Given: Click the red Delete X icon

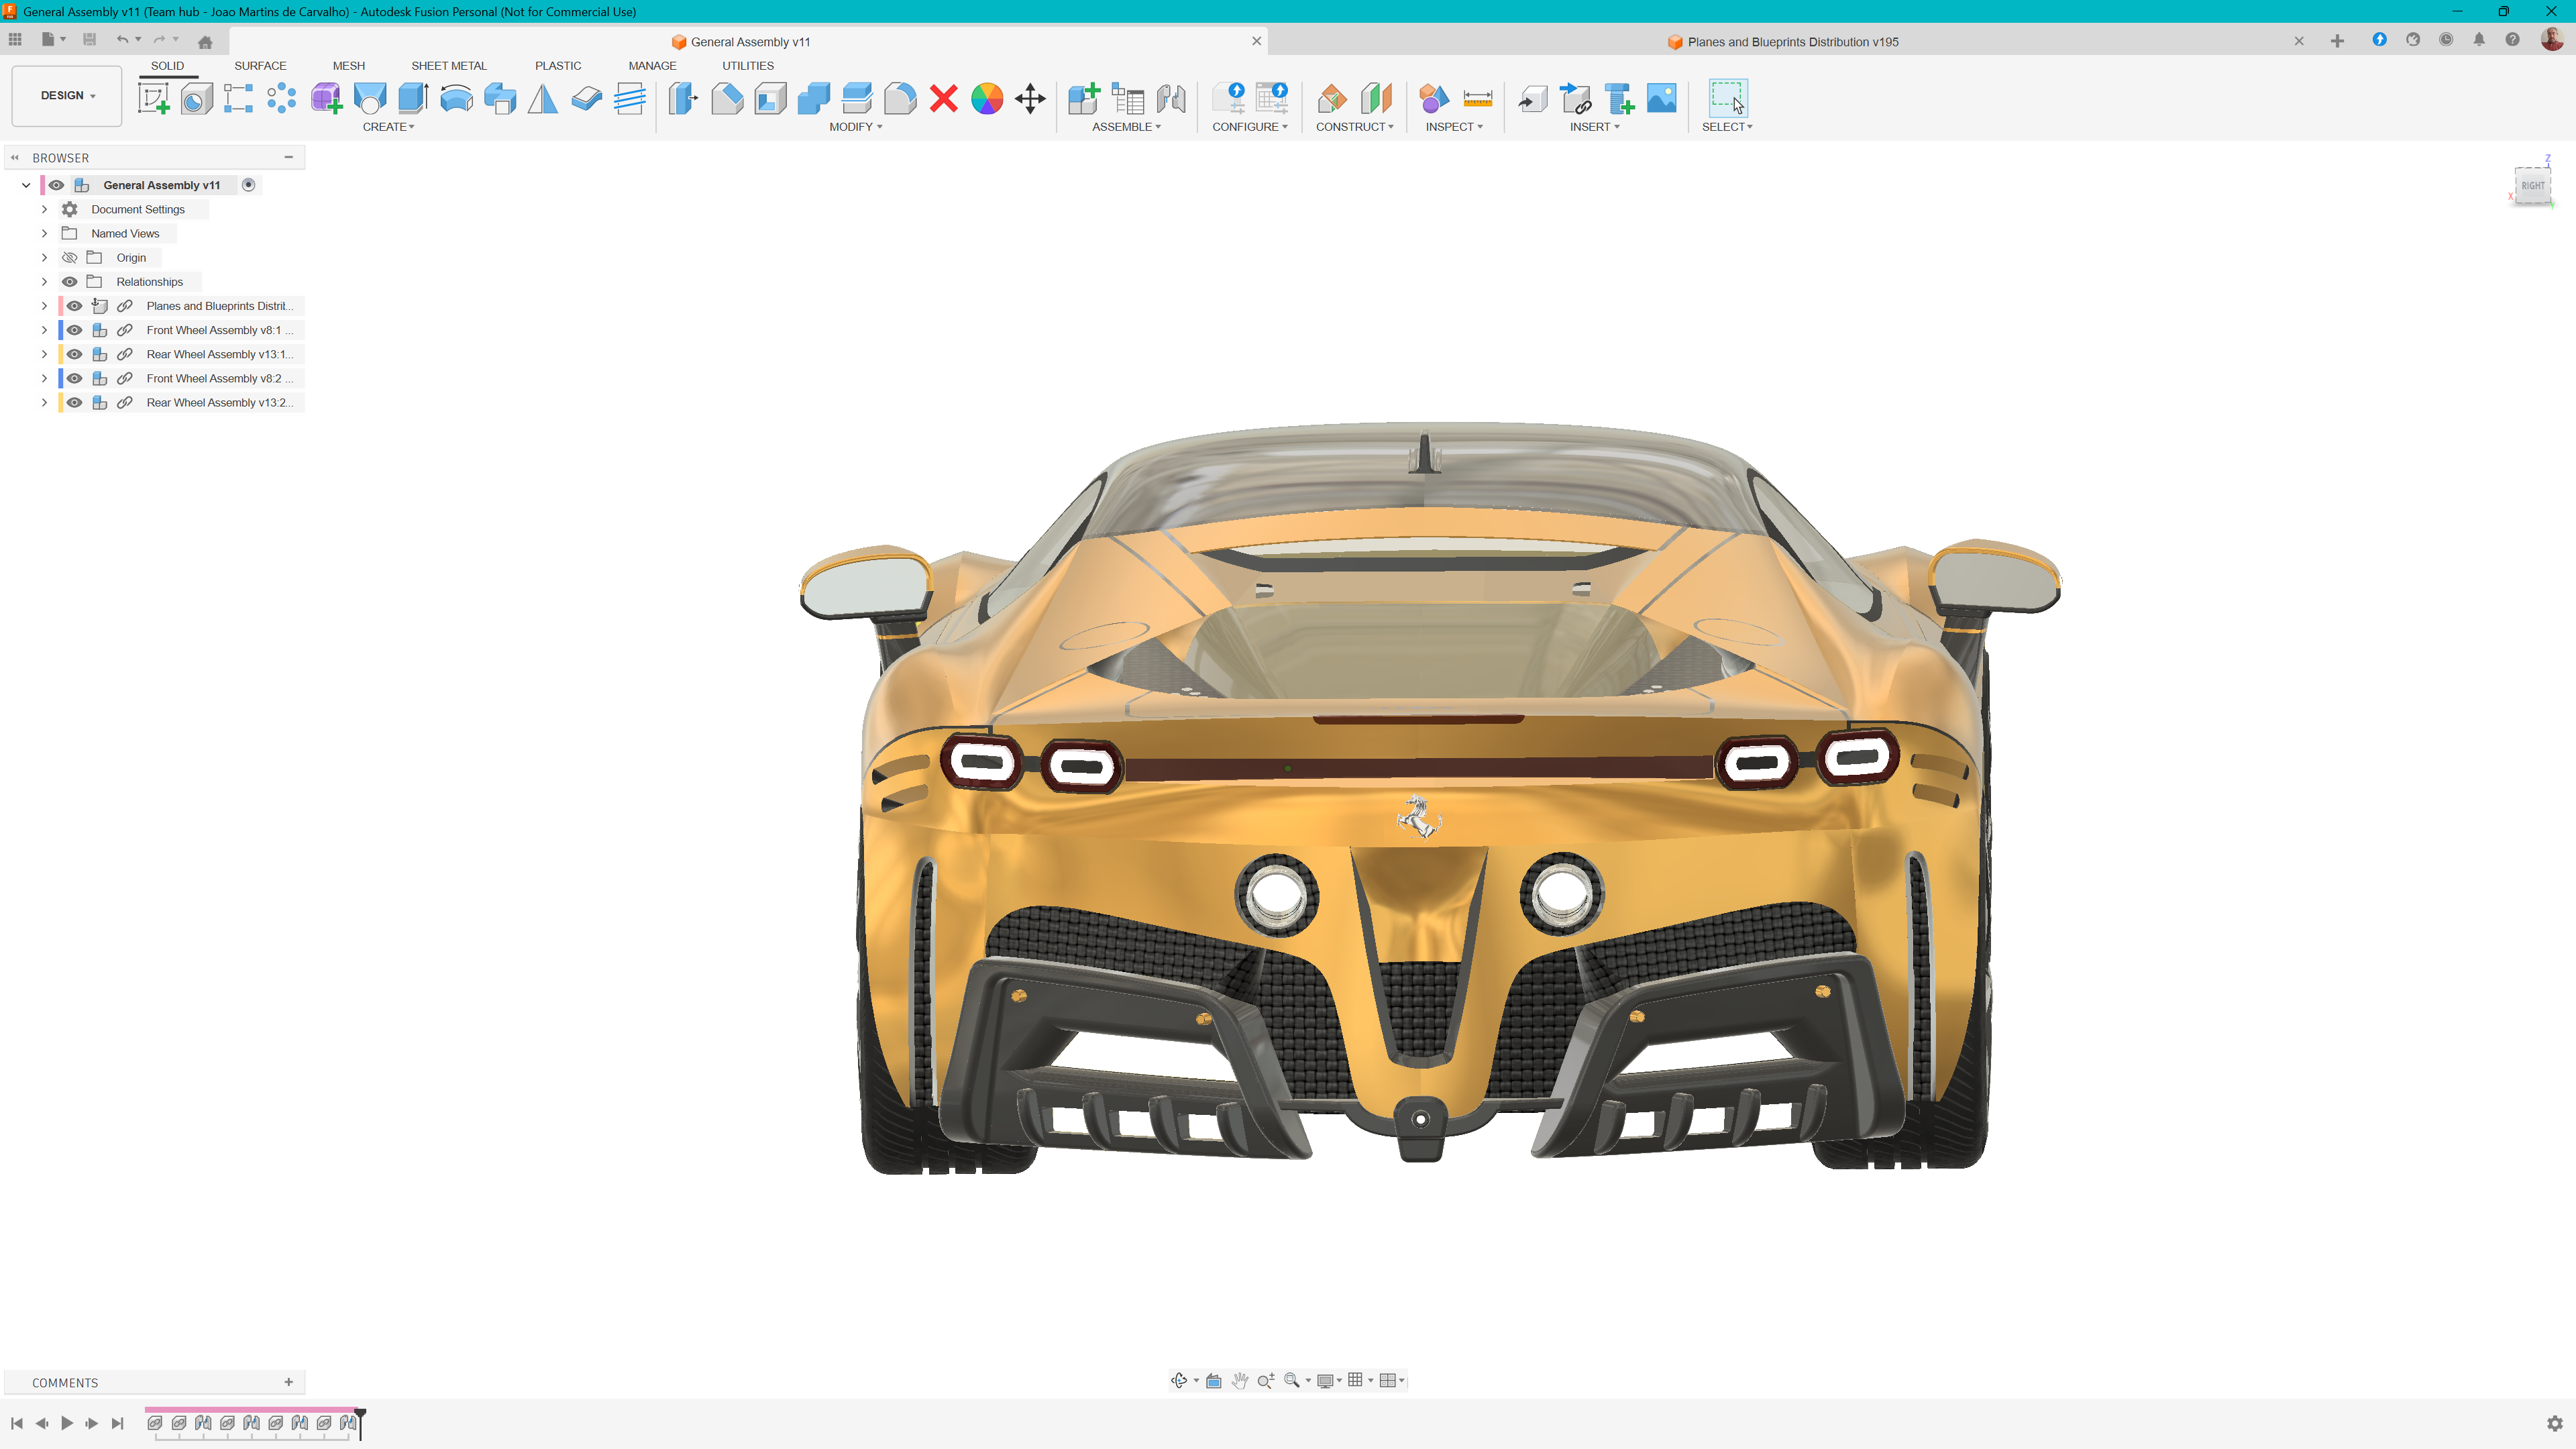Looking at the screenshot, I should coord(943,98).
